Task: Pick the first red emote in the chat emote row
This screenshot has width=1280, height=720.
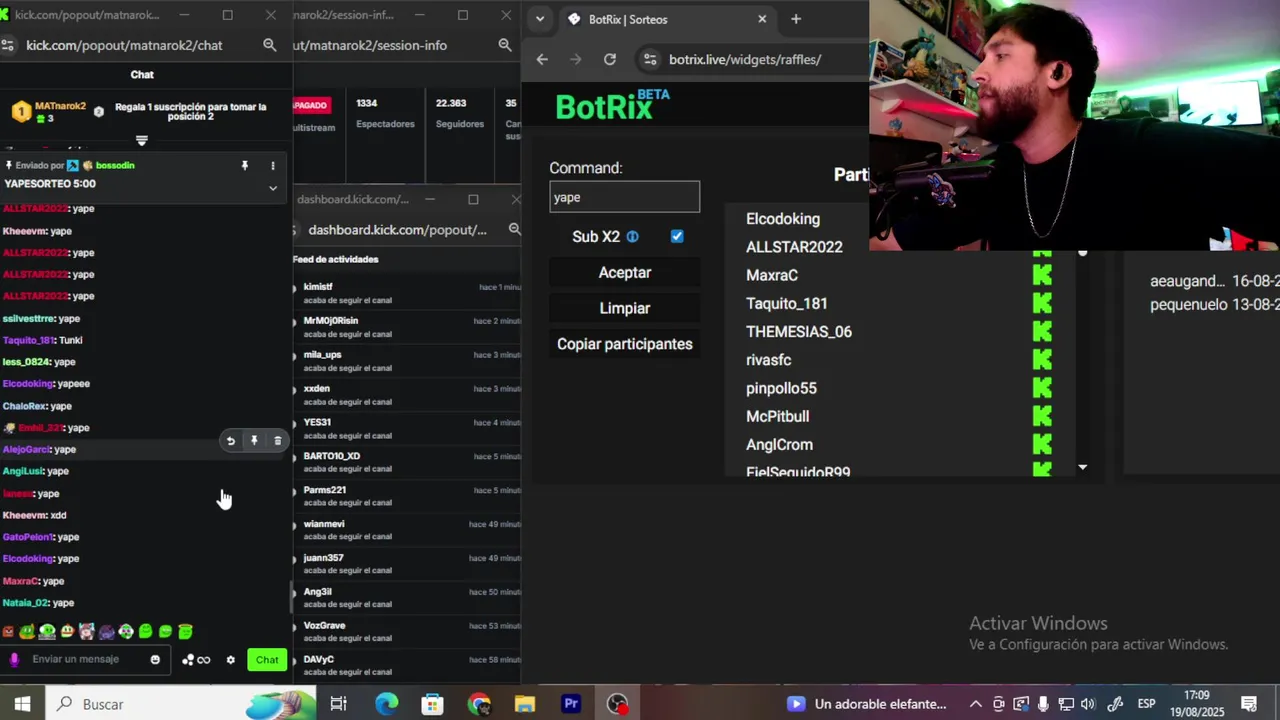Action: click(8, 632)
